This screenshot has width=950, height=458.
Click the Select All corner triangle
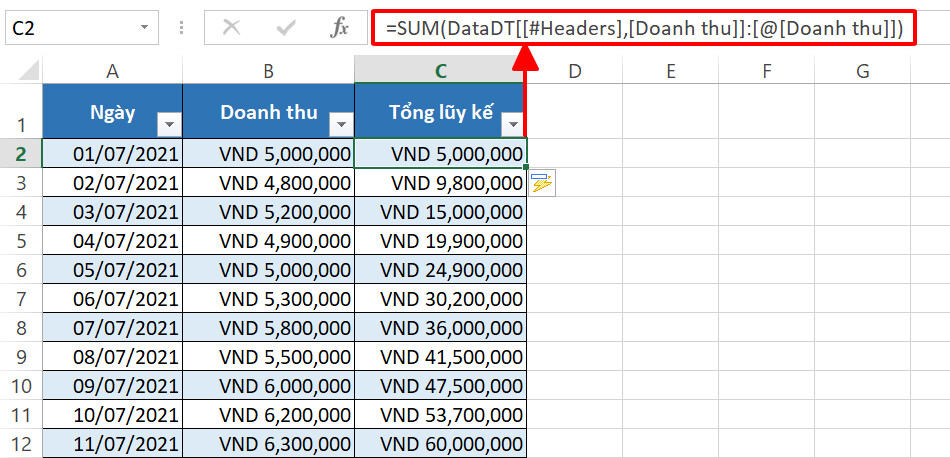click(x=30, y=71)
